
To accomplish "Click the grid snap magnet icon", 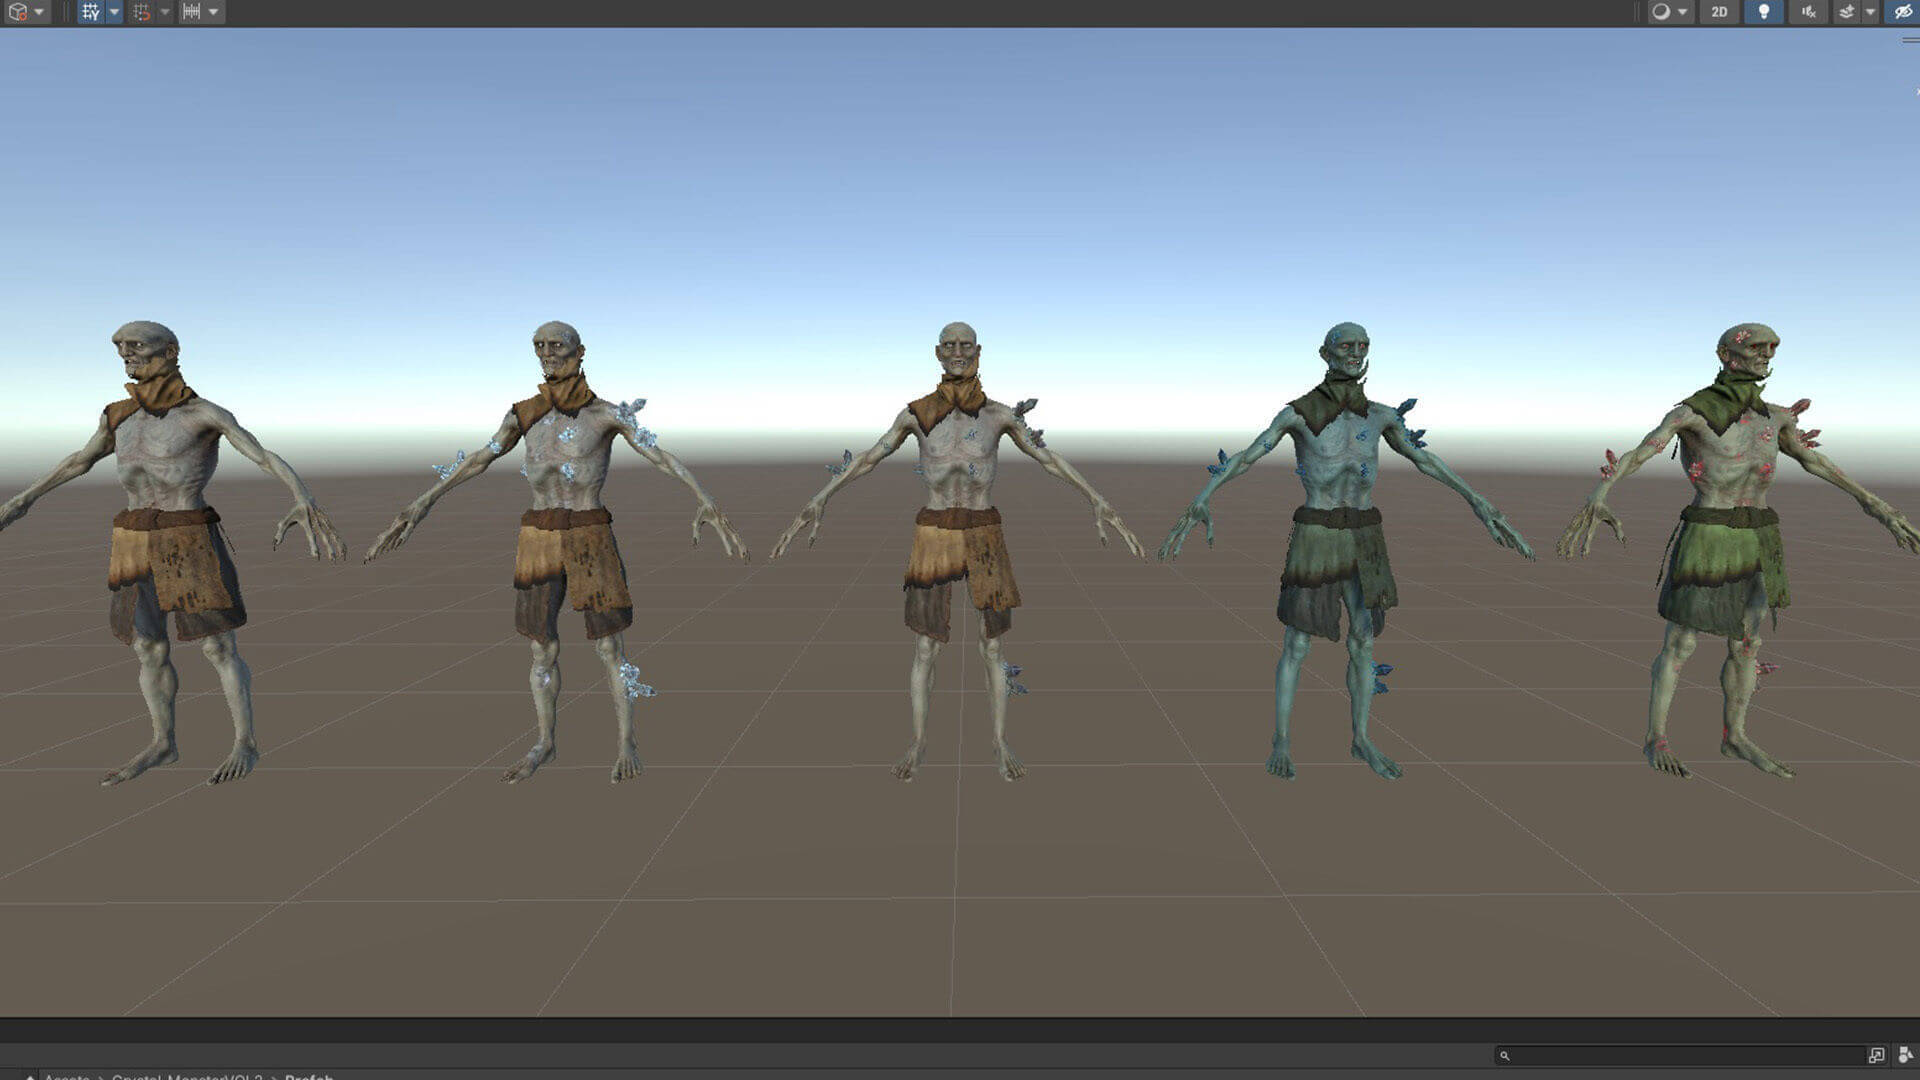I will [x=141, y=12].
